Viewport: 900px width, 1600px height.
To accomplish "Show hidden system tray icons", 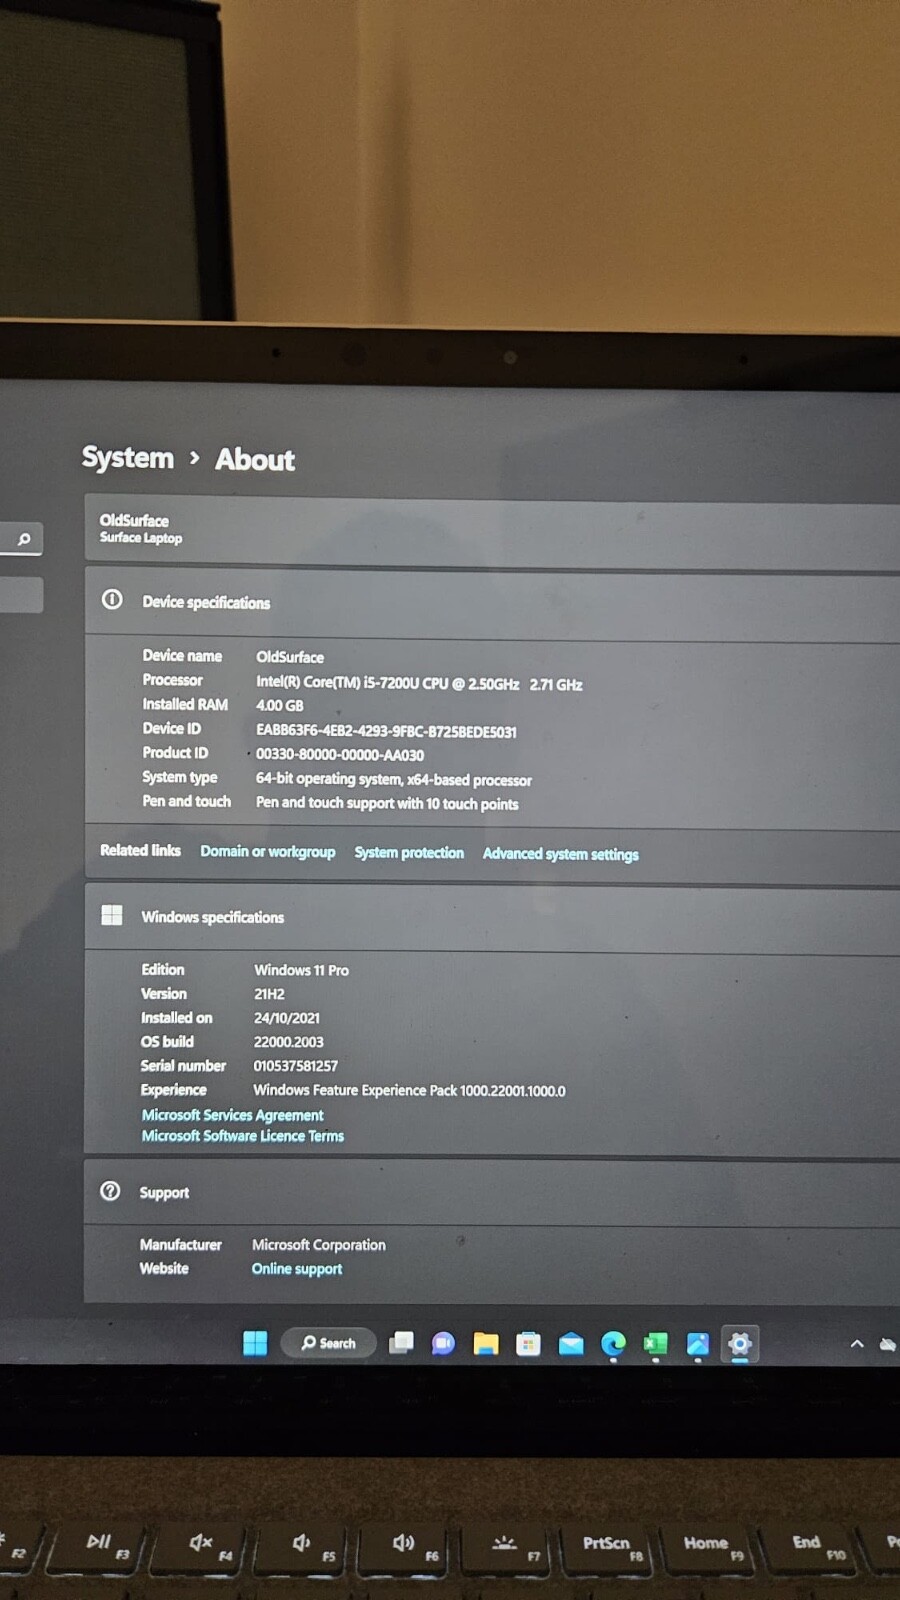I will (x=857, y=1344).
